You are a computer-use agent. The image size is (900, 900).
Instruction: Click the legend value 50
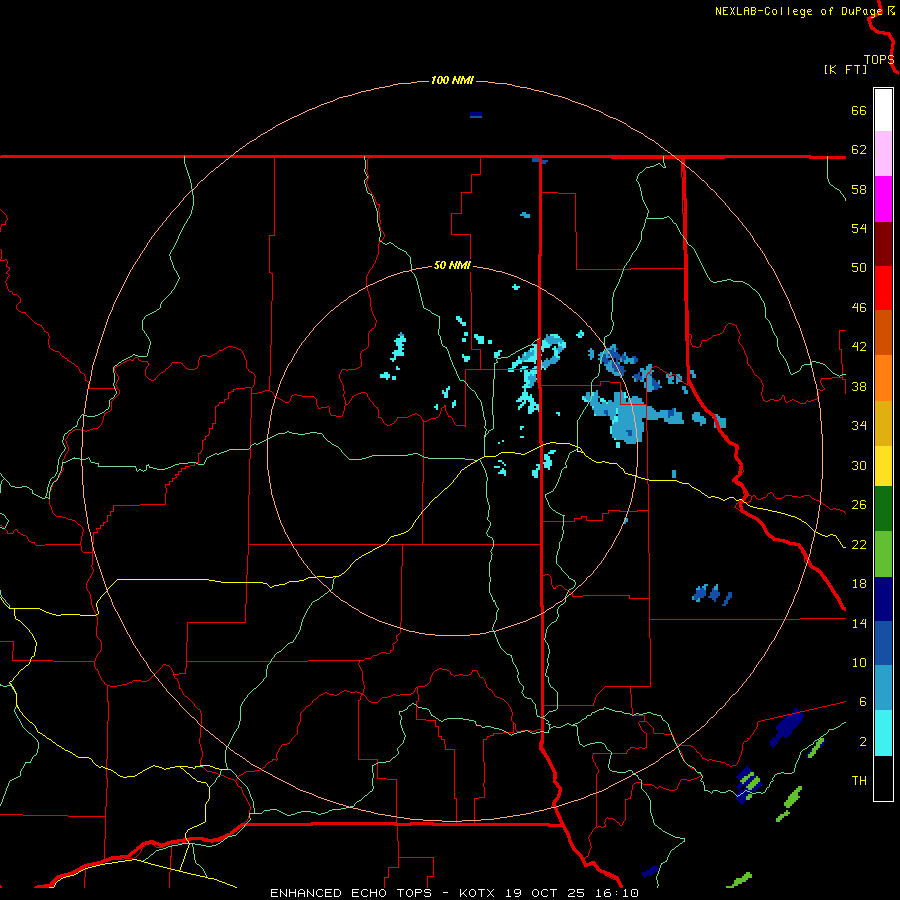coord(859,268)
